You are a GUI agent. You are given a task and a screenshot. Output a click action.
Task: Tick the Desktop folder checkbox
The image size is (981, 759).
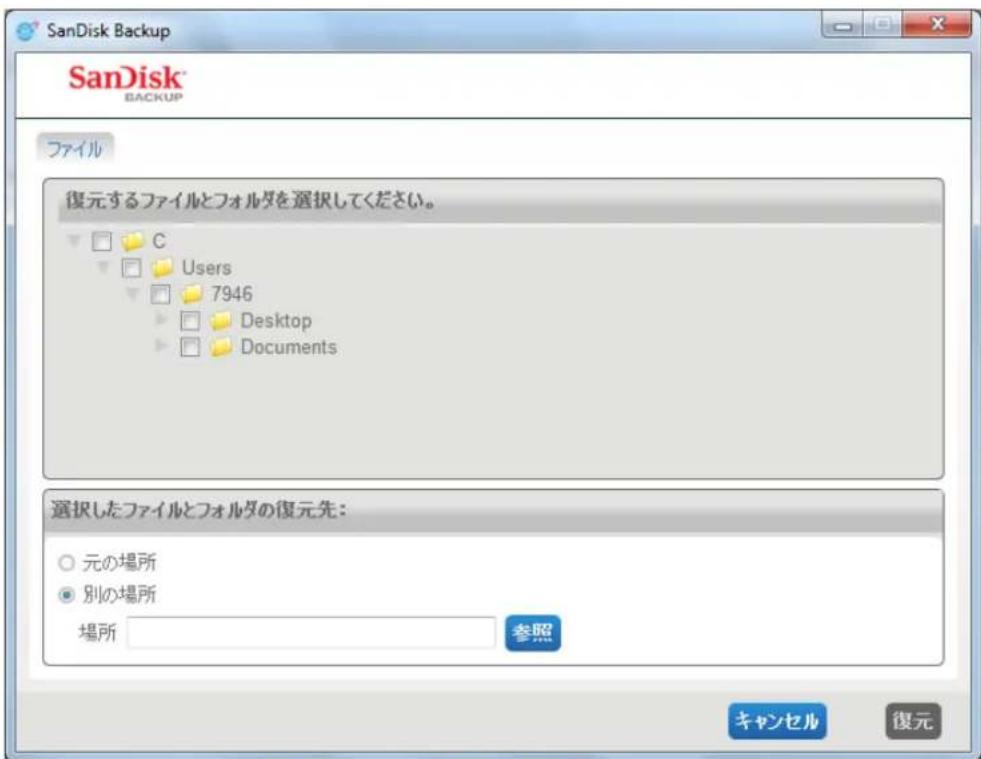[190, 321]
